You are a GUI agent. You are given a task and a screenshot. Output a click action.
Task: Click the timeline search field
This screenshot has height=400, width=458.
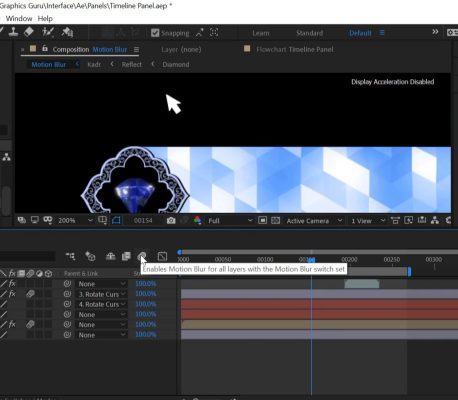point(28,256)
